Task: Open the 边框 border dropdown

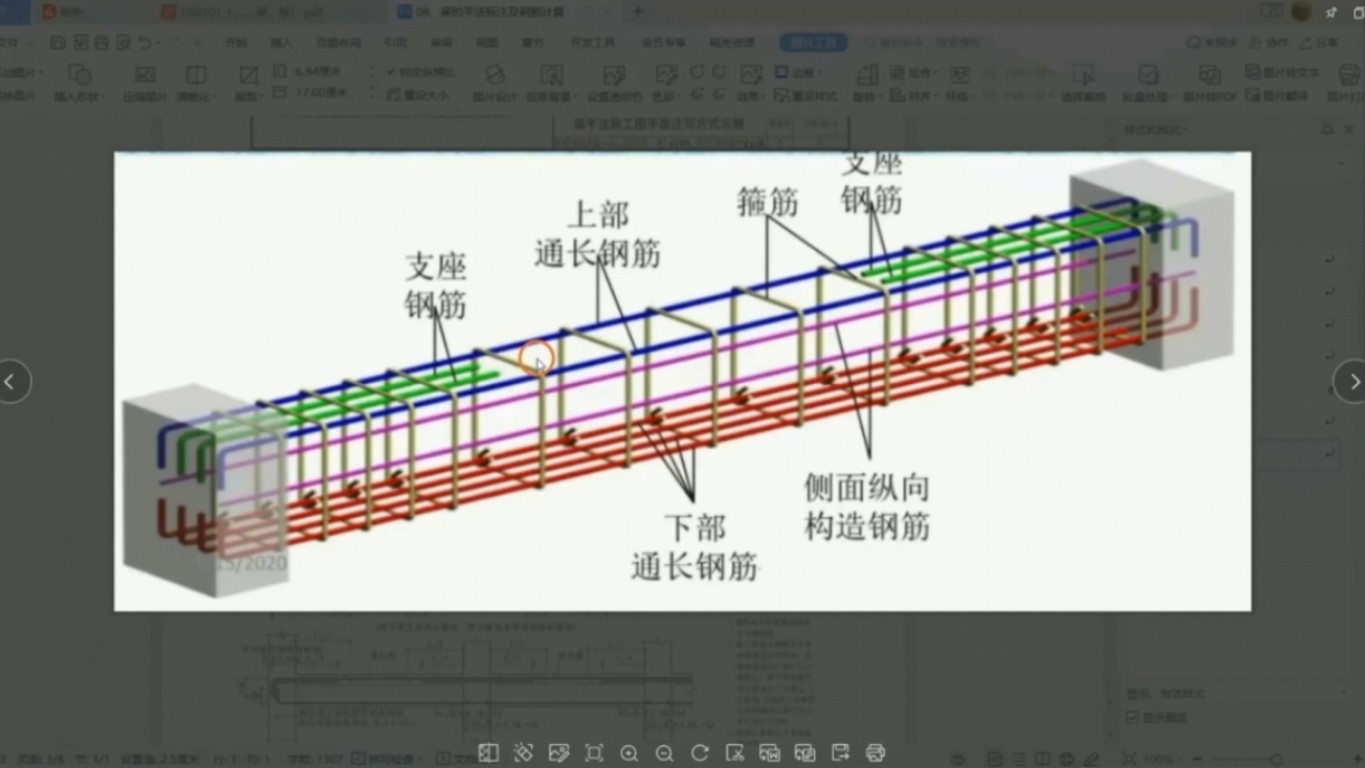Action: [x=799, y=72]
